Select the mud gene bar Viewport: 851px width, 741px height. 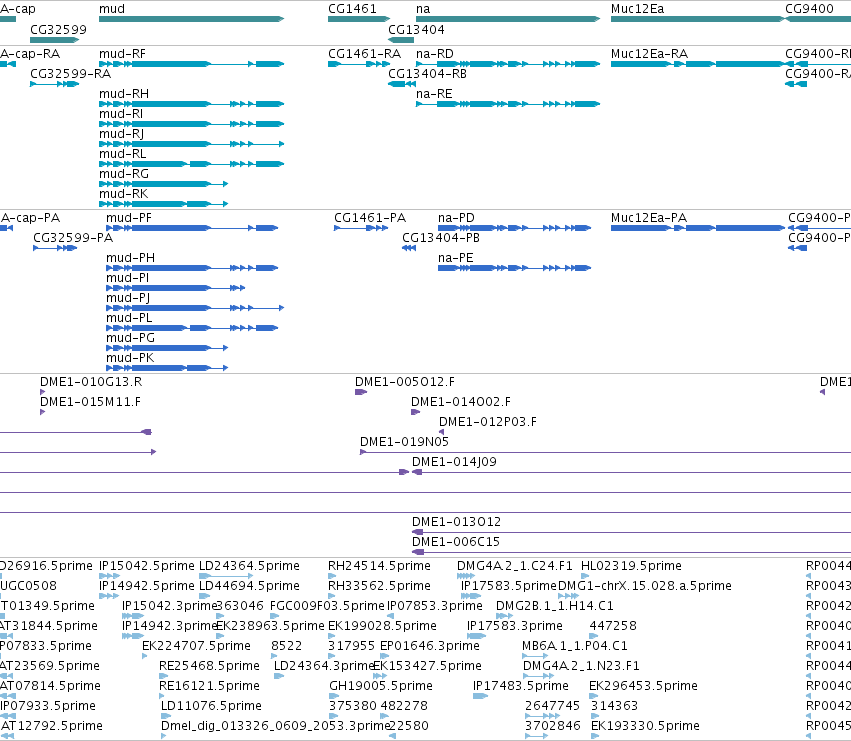point(191,19)
